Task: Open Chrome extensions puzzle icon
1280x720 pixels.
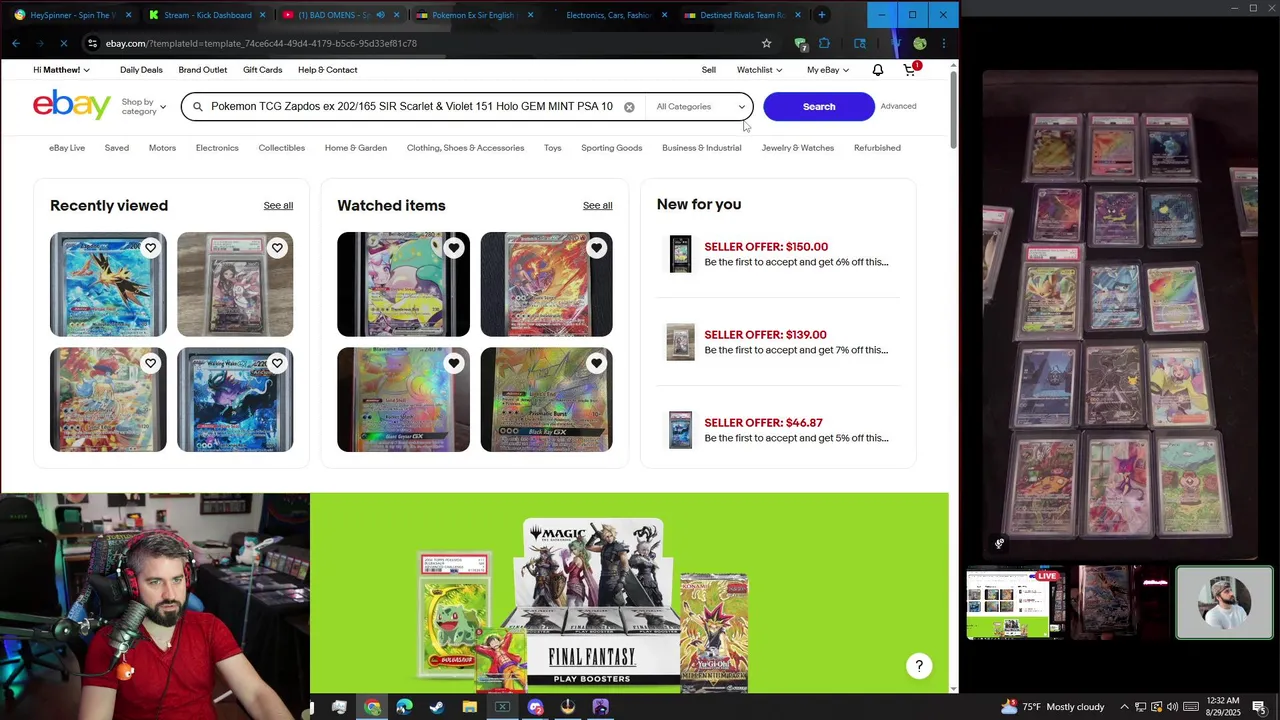Action: click(824, 43)
